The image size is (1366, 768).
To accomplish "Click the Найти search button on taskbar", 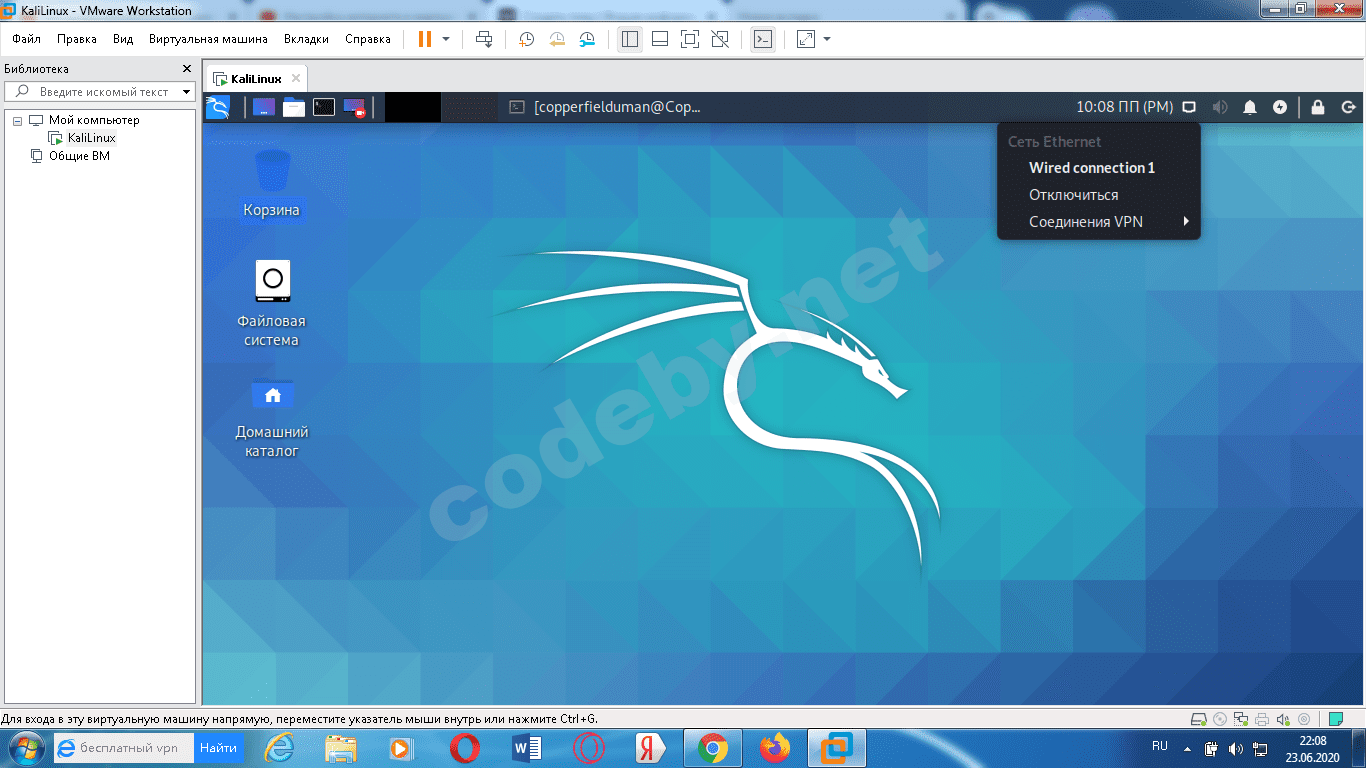I will click(218, 747).
